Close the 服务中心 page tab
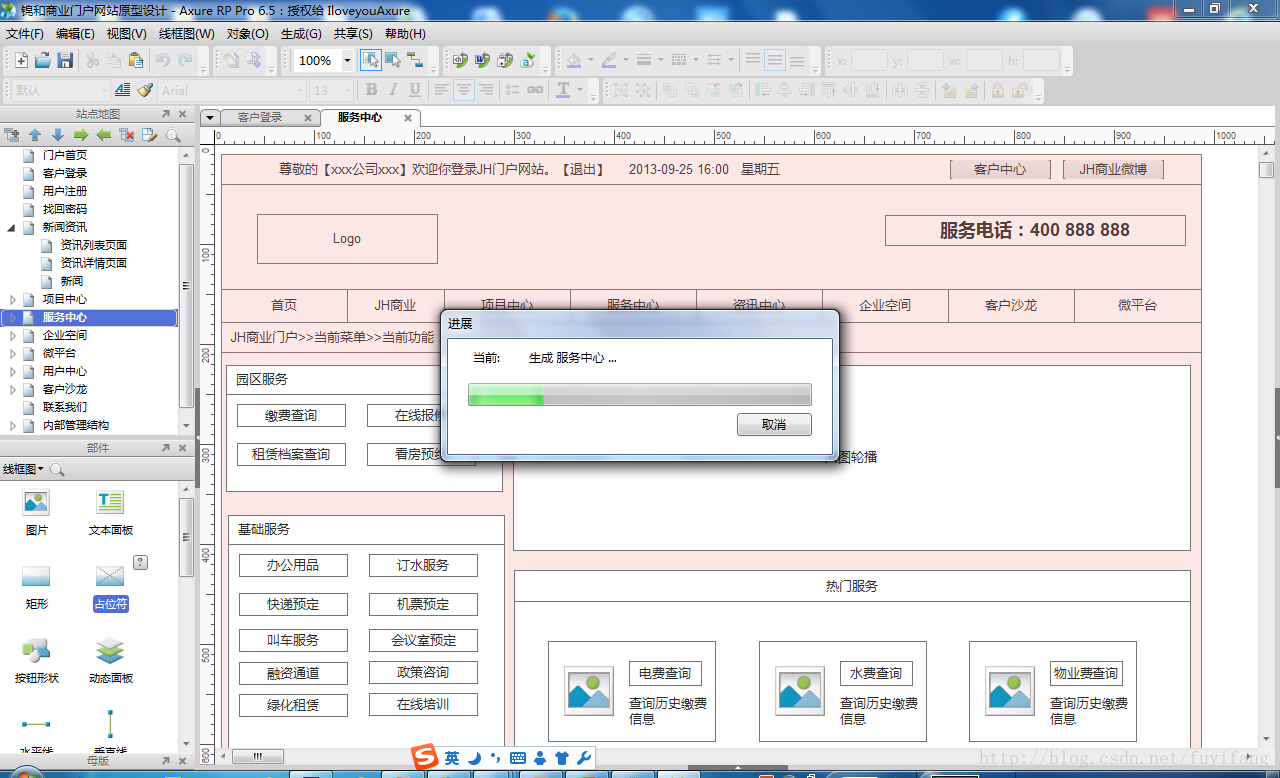Screen dimensions: 1280x778 (408, 118)
